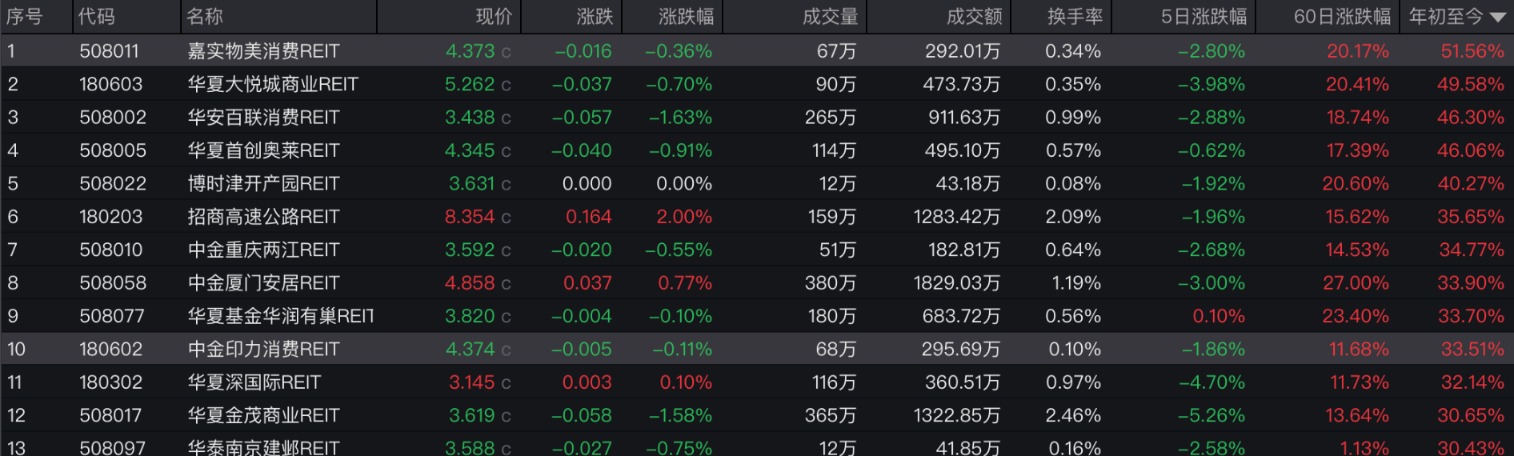The height and width of the screenshot is (456, 1514).
Task: Sort the table by 现价 column
Action: coord(492,17)
